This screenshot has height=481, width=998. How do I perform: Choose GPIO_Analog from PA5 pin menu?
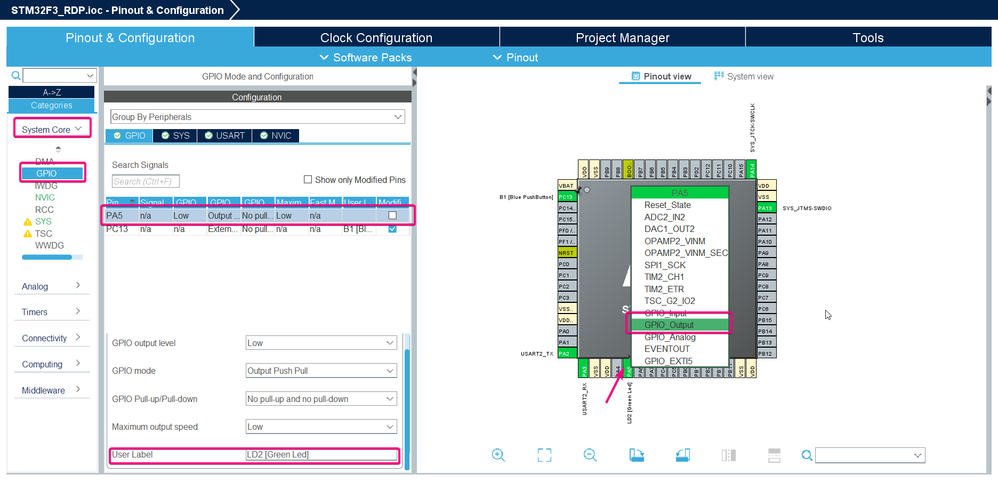(x=670, y=337)
